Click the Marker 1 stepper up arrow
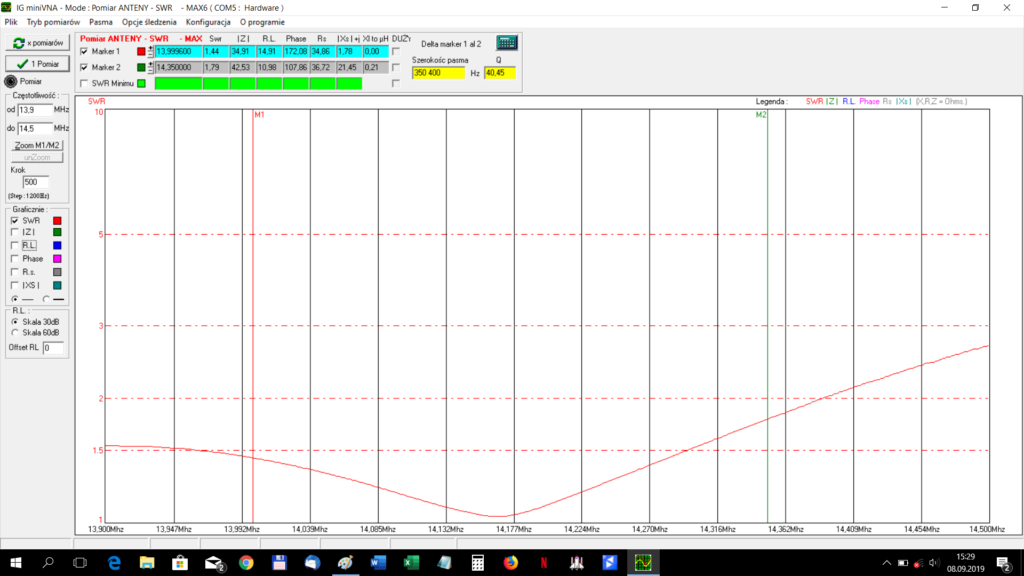The image size is (1024, 576). 151,46
